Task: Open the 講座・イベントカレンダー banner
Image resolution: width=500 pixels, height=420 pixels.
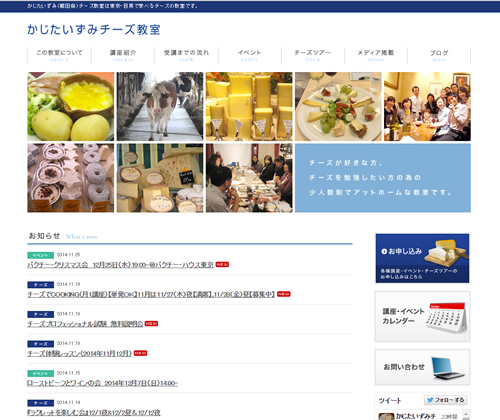Action: point(422,316)
